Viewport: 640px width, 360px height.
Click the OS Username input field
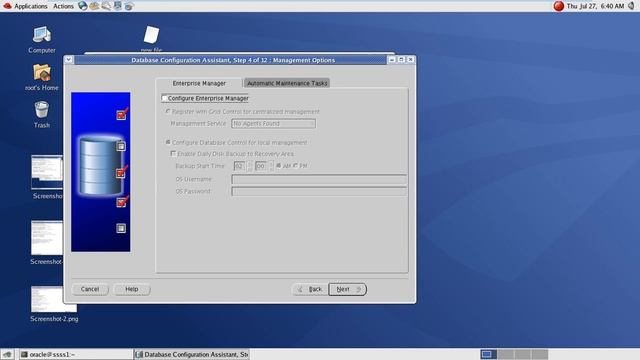click(x=319, y=179)
